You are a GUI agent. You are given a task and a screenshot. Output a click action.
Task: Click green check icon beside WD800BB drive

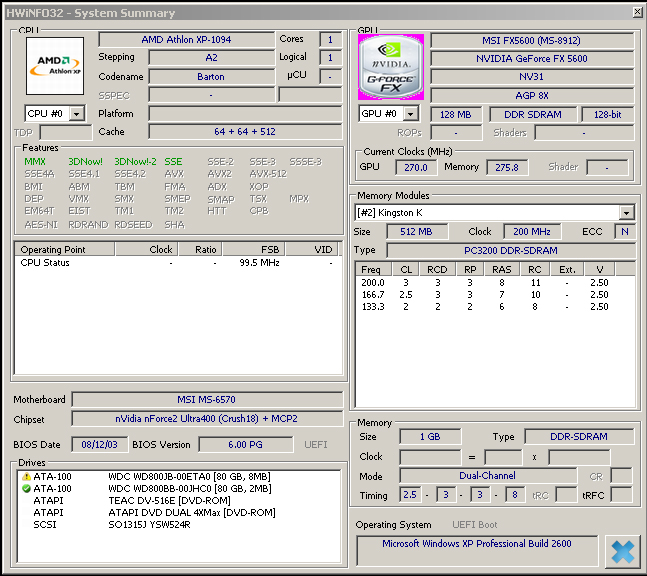[26, 489]
